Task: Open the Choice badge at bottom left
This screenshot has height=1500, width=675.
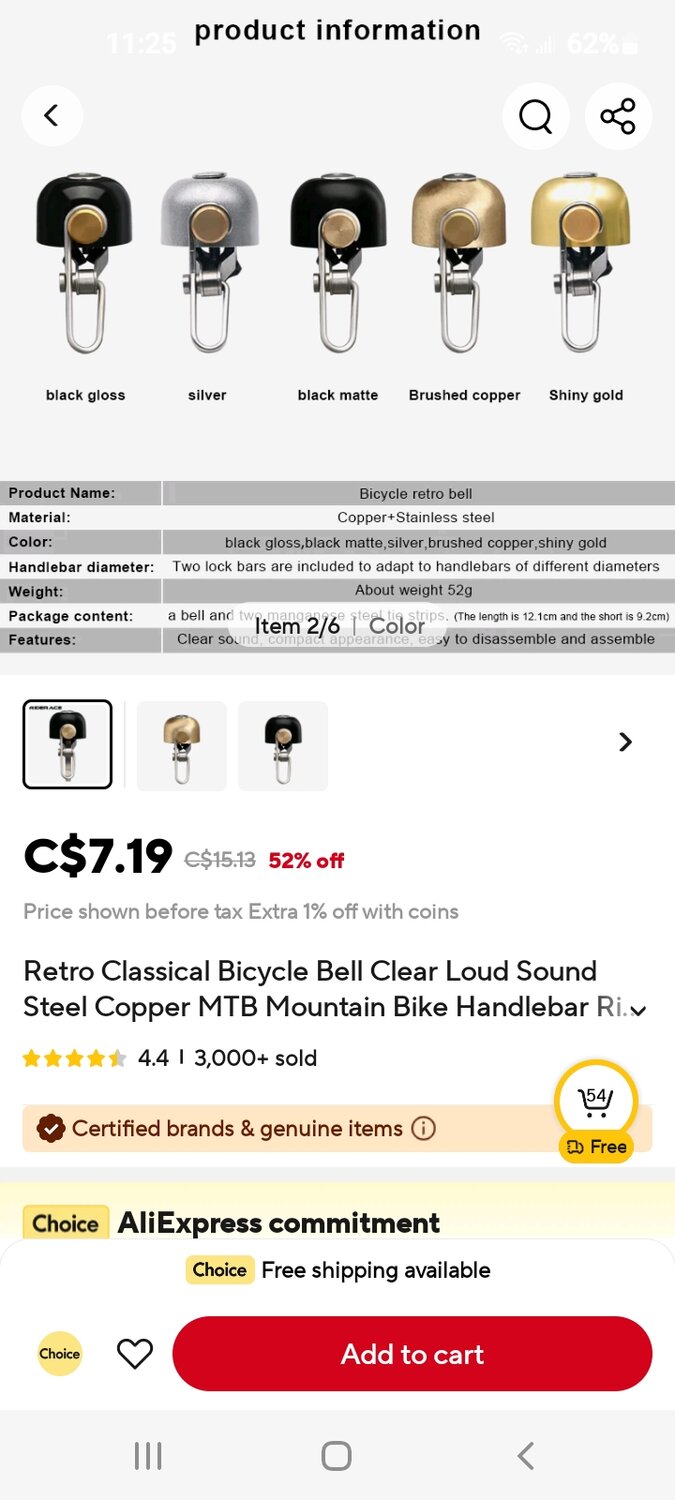Action: [59, 1354]
